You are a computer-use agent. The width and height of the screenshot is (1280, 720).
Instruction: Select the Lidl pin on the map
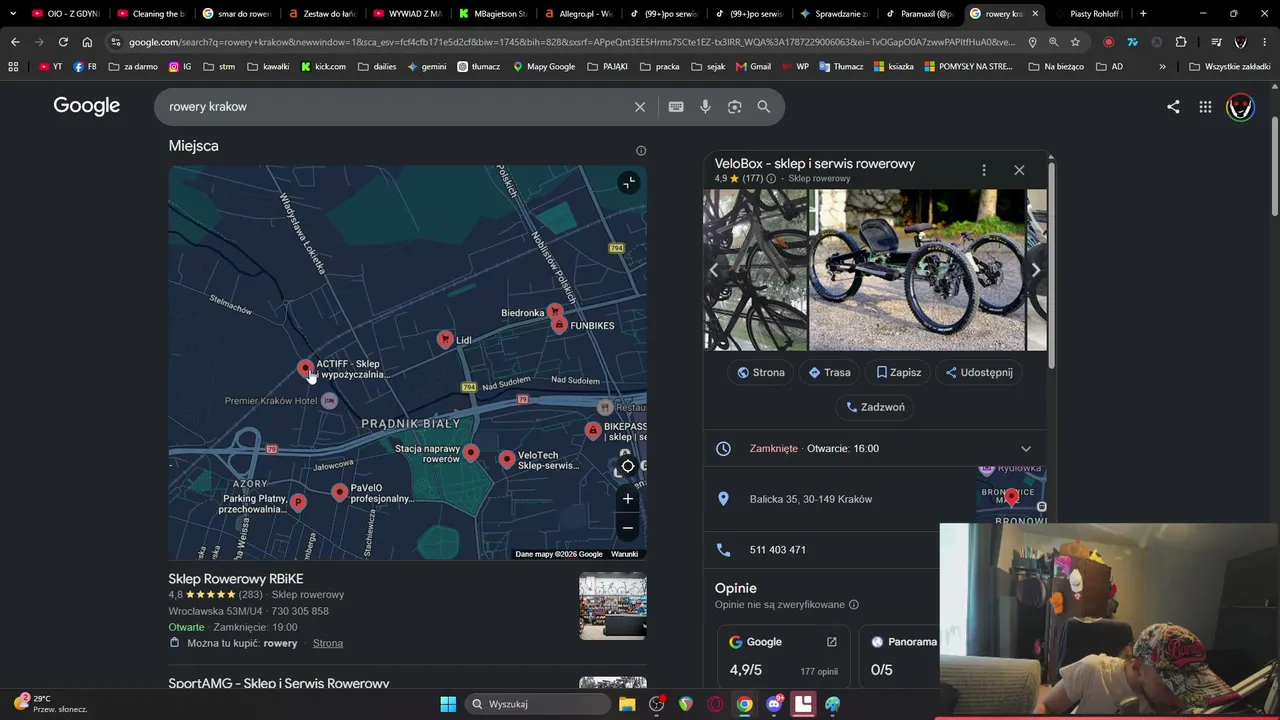445,340
